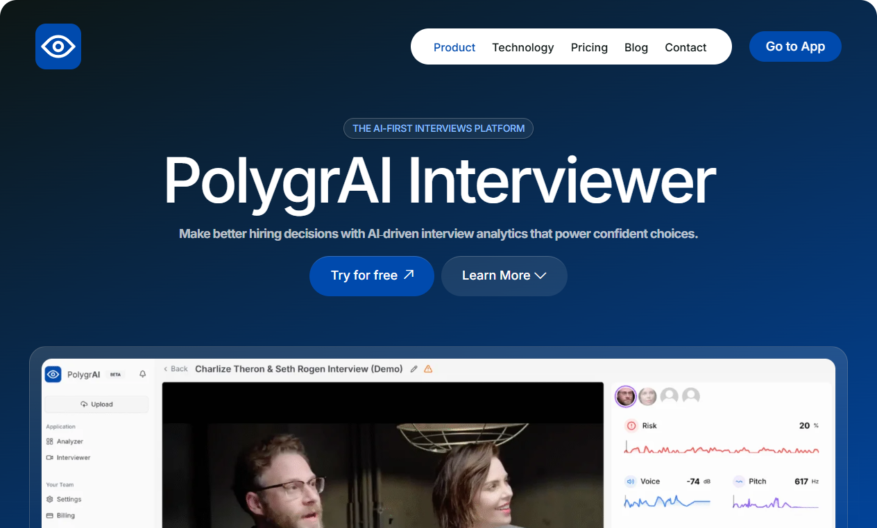The height and width of the screenshot is (528, 877).
Task: Click the Pitch wave icon
Action: click(739, 481)
